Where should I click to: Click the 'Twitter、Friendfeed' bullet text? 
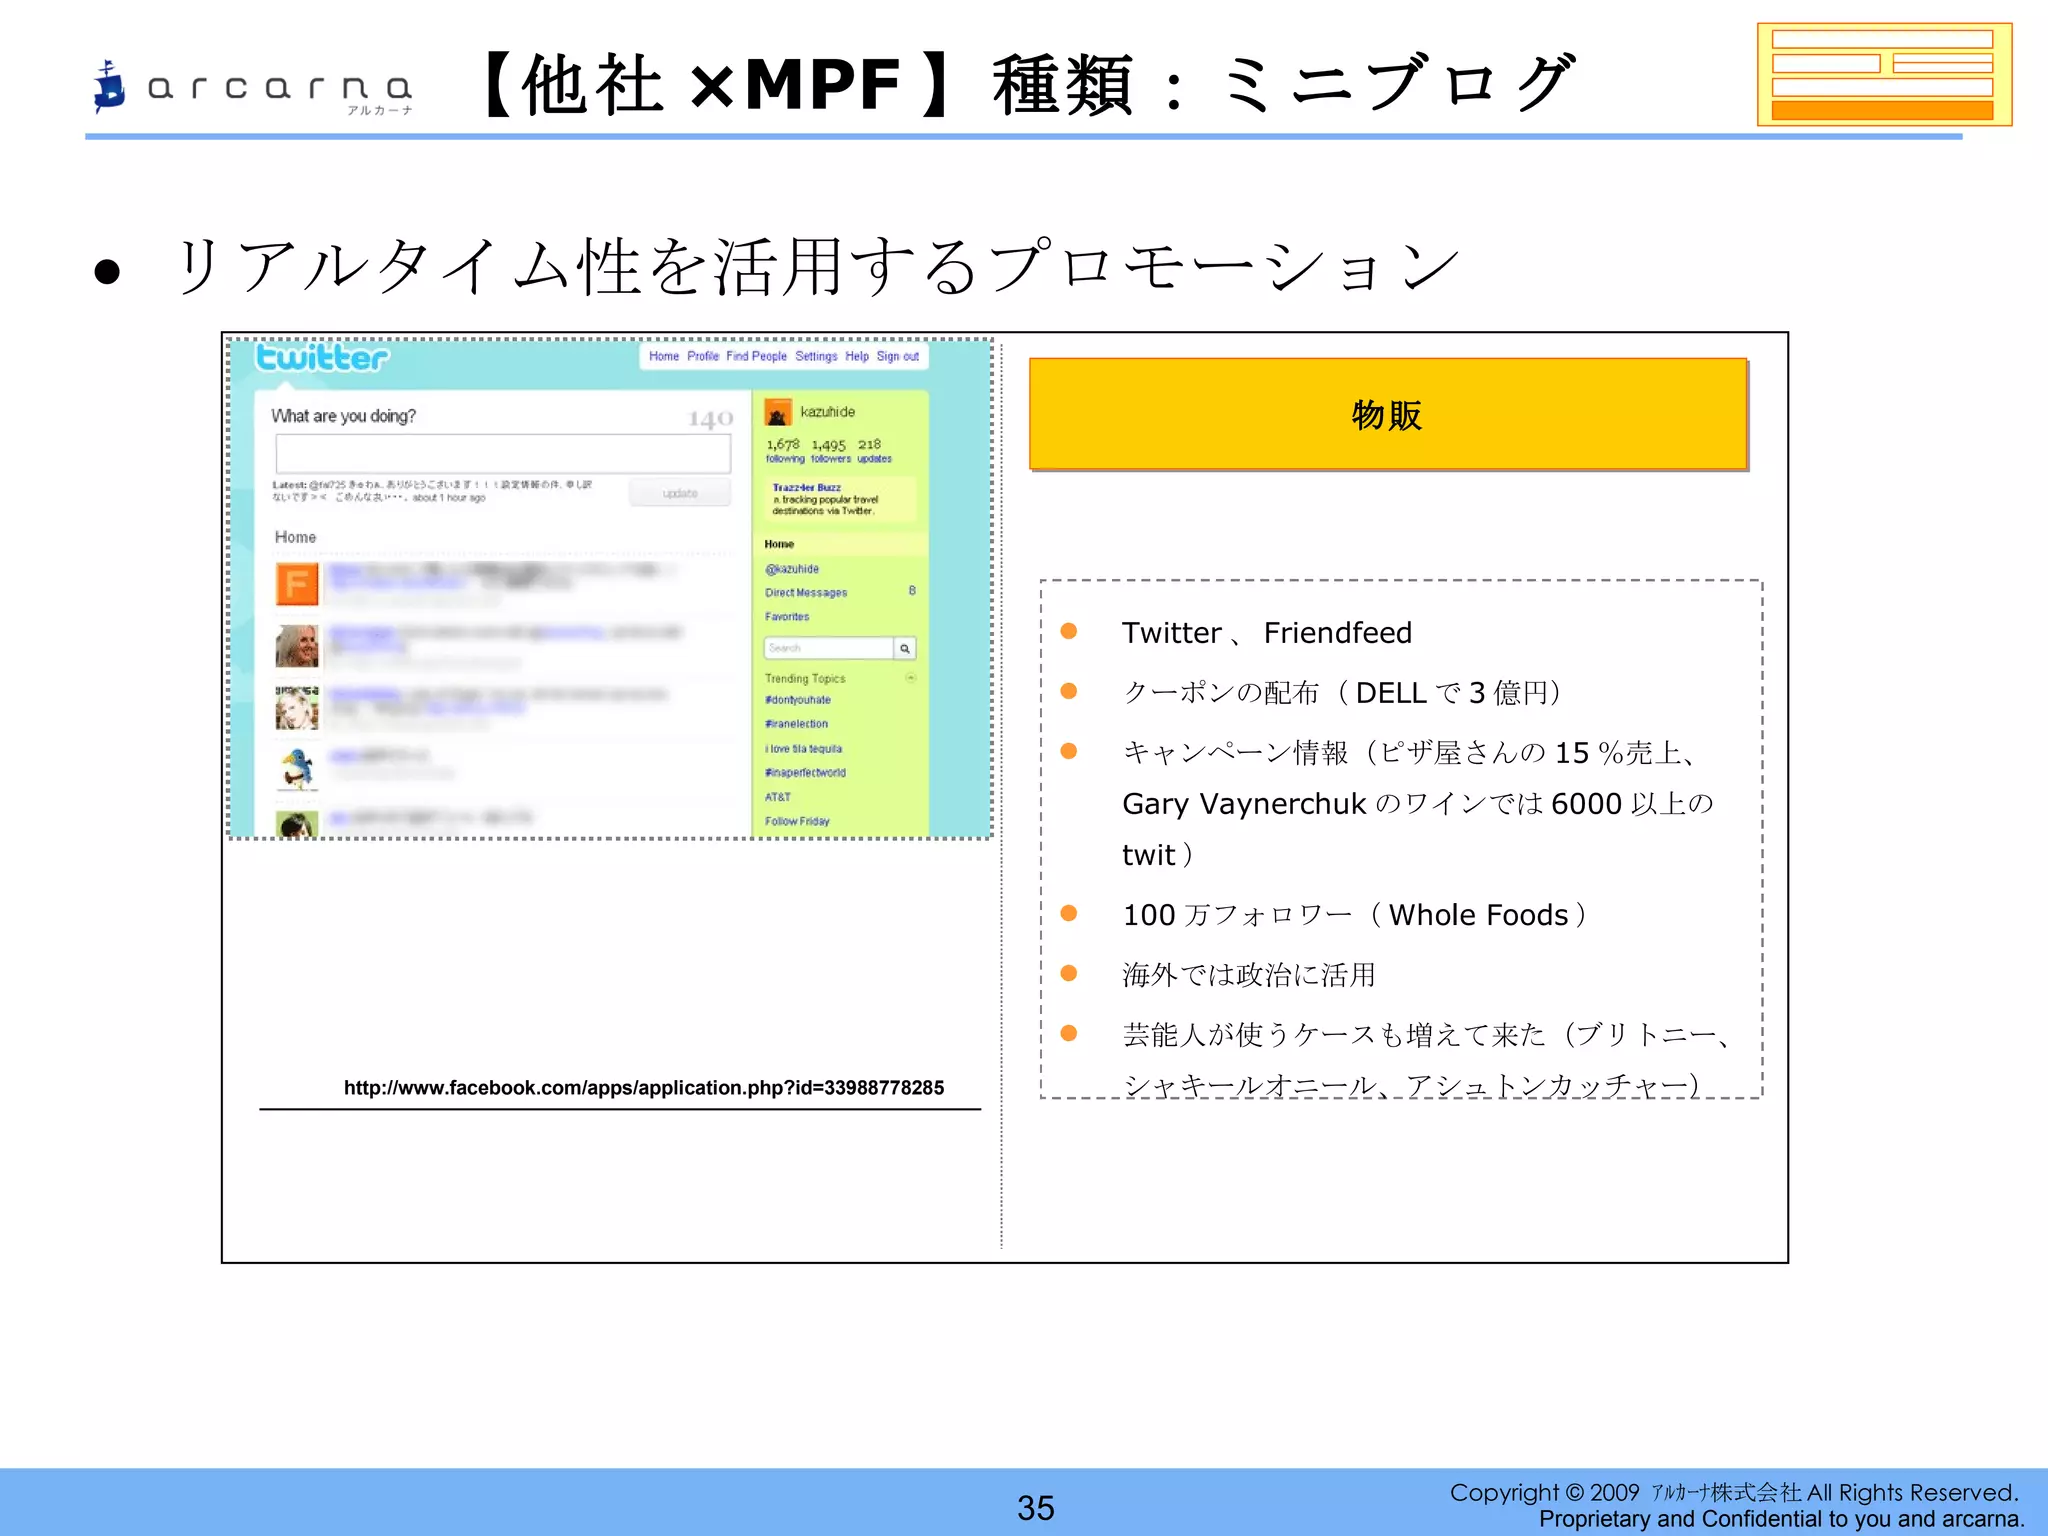(1267, 633)
